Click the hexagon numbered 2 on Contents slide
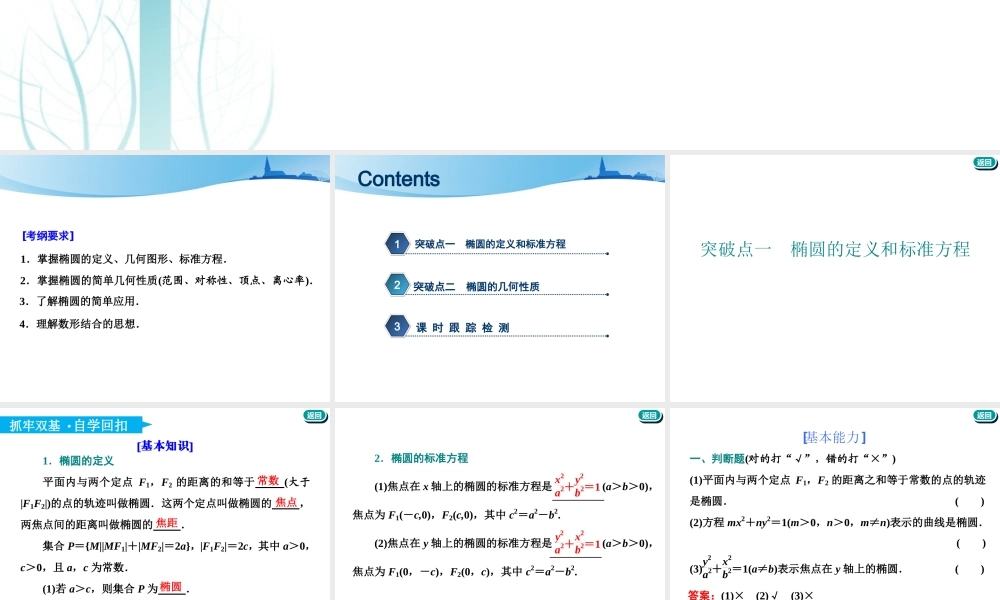Viewport: 1000px width, 600px height. (395, 285)
